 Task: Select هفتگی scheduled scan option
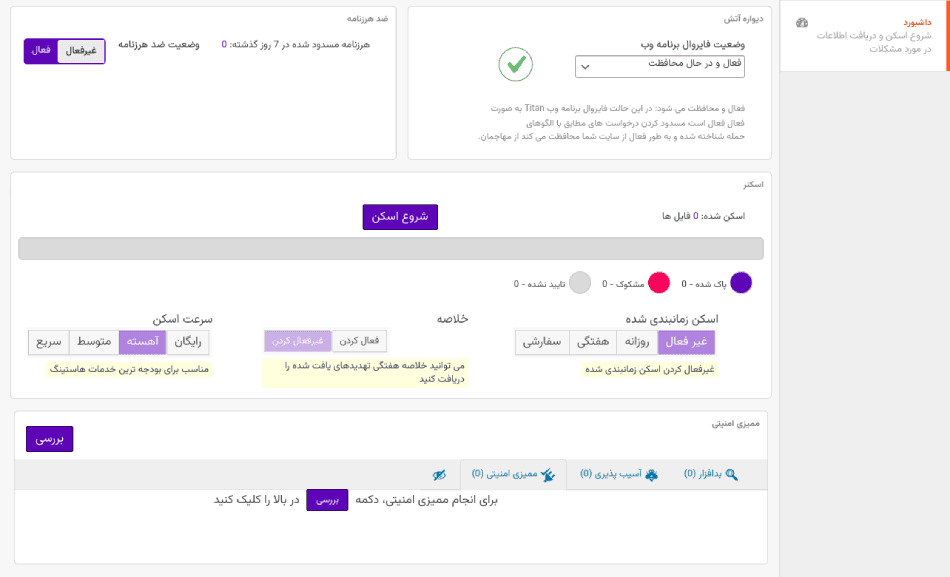point(593,342)
